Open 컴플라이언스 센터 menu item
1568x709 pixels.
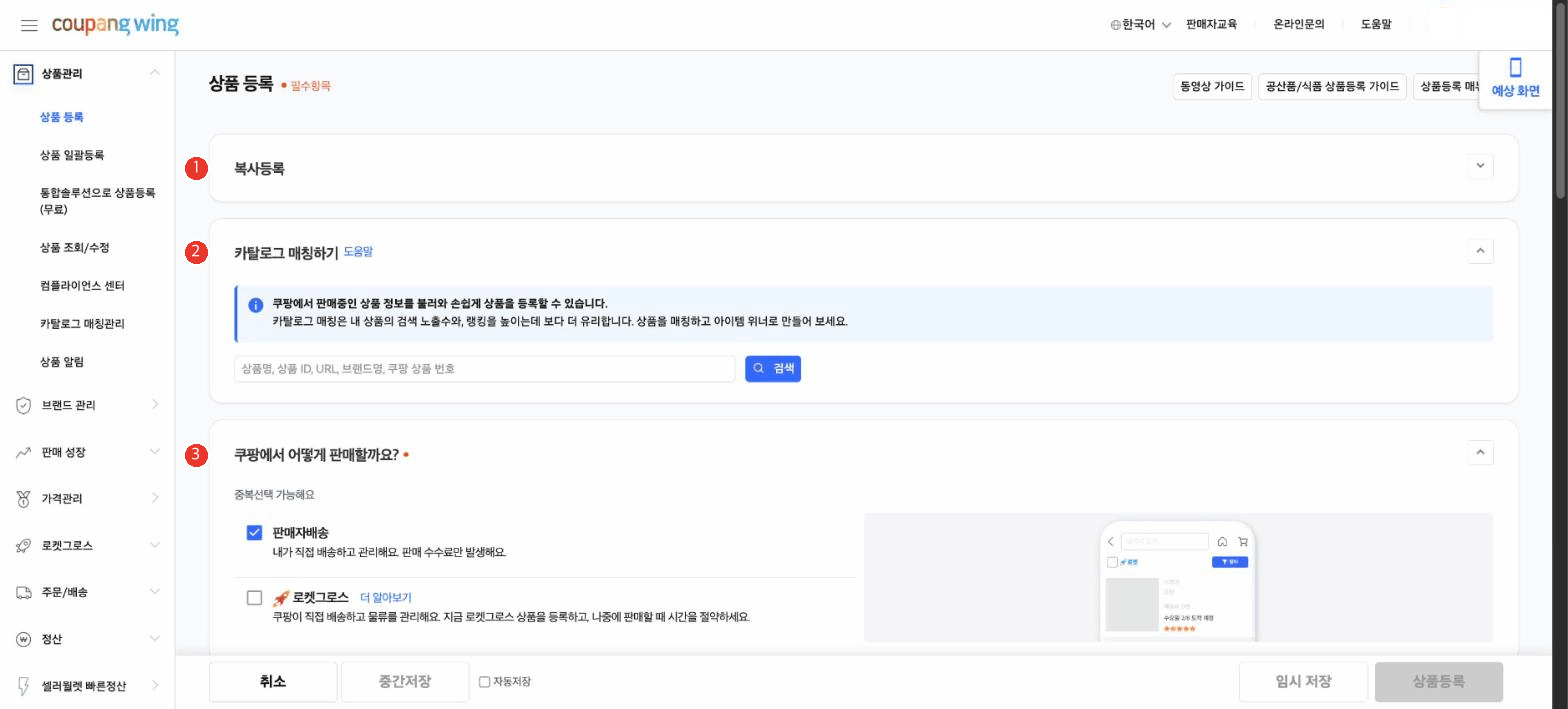click(x=82, y=286)
